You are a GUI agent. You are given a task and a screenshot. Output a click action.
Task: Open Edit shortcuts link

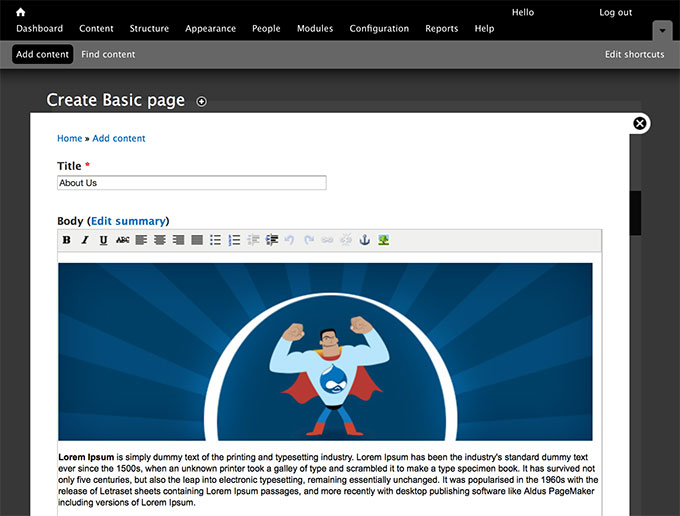pyautogui.click(x=634, y=54)
